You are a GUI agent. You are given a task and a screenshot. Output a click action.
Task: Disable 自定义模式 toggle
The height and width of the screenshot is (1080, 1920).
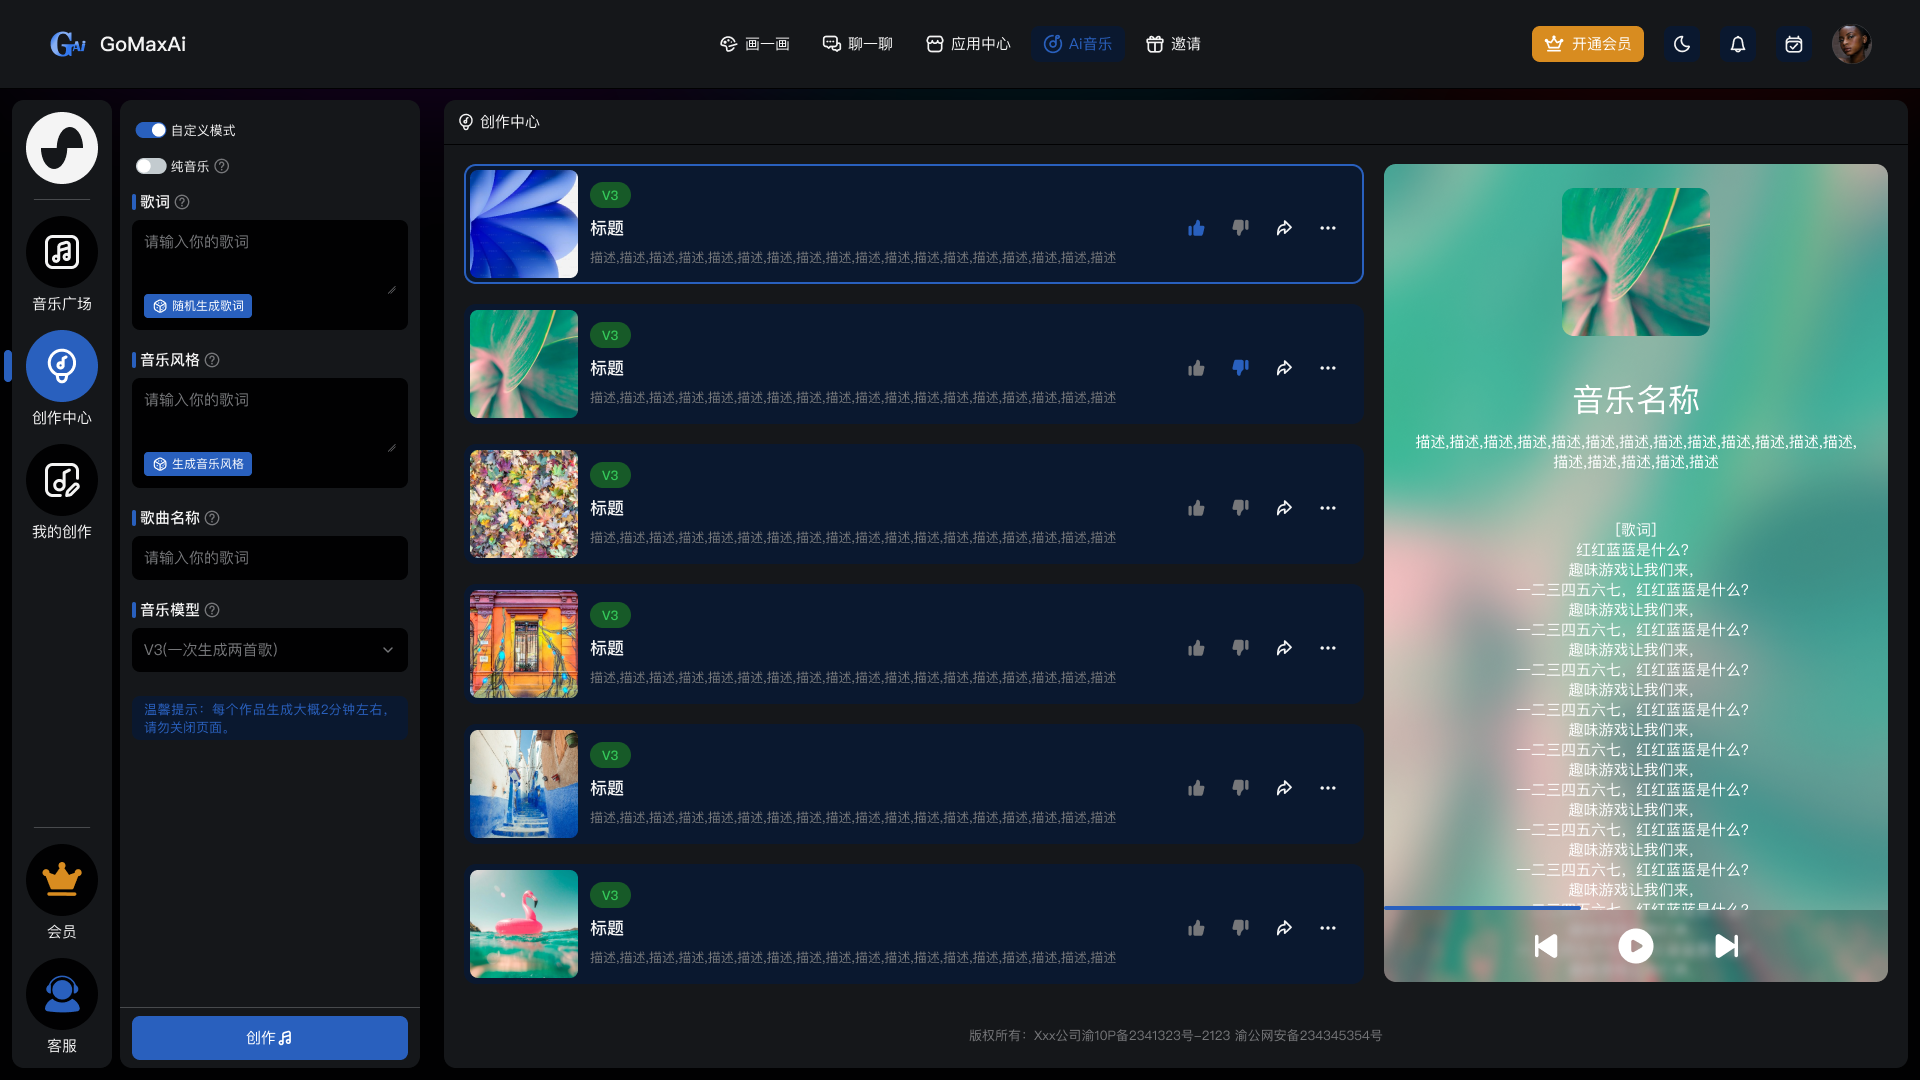point(151,130)
